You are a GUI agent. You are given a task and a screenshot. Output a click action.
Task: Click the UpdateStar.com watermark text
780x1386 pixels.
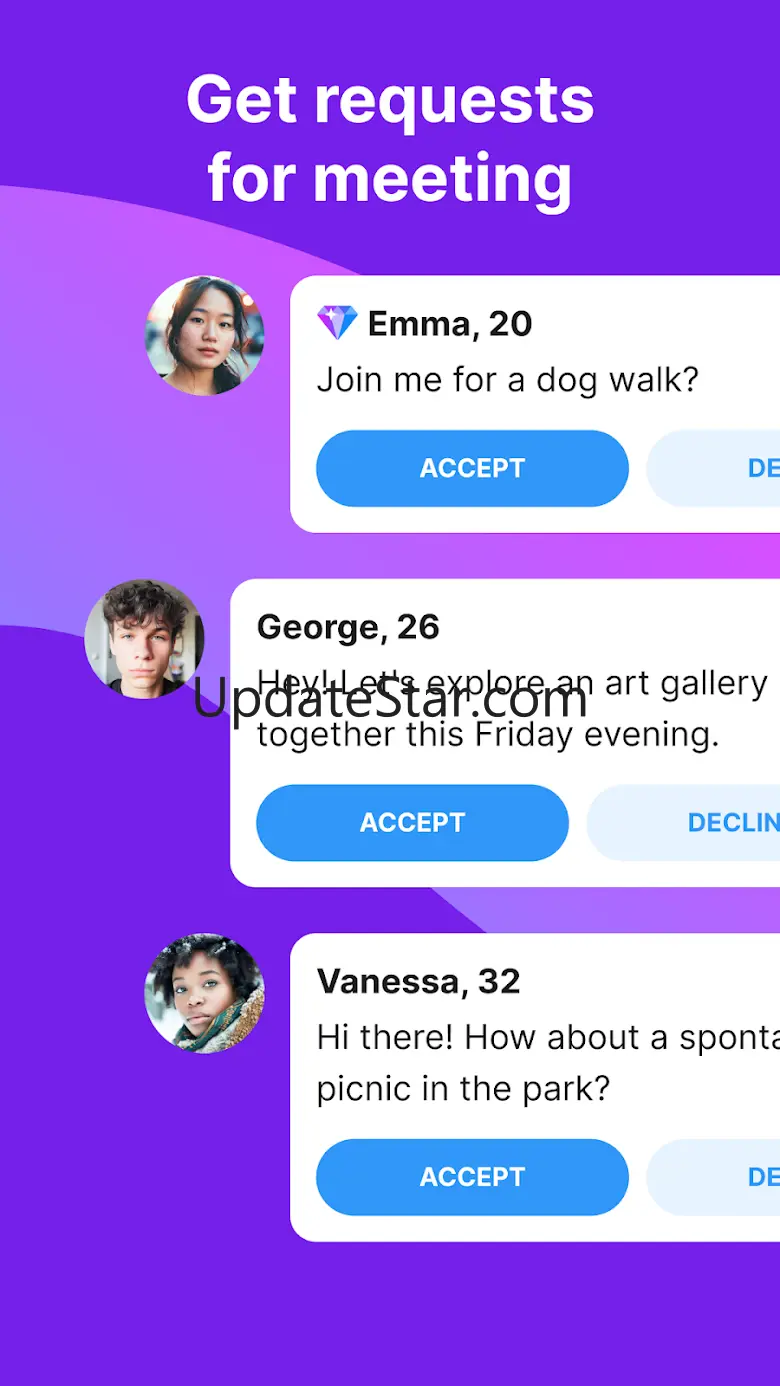tap(390, 698)
